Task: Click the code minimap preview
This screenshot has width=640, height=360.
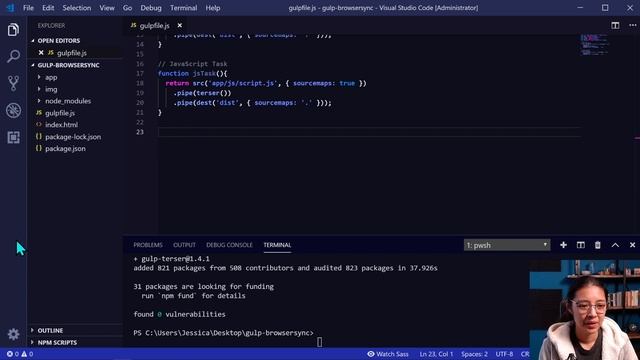Action: (x=595, y=45)
